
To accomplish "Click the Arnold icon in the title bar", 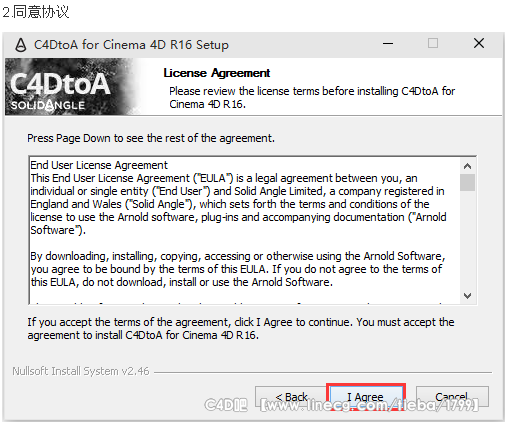I will click(21, 45).
